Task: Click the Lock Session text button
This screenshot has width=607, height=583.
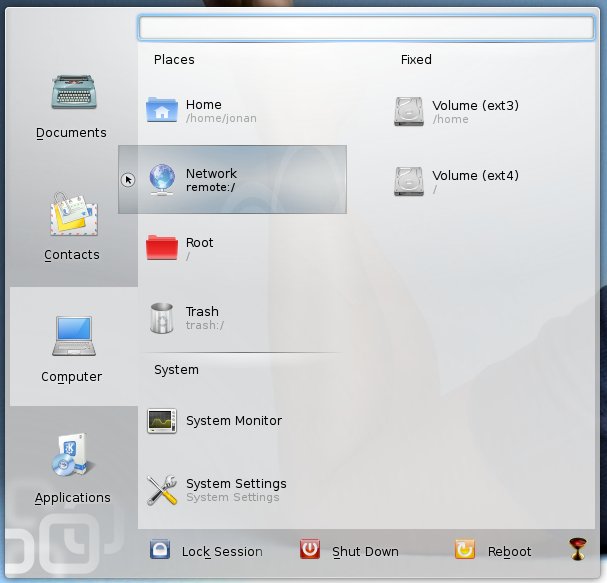Action: tap(222, 551)
